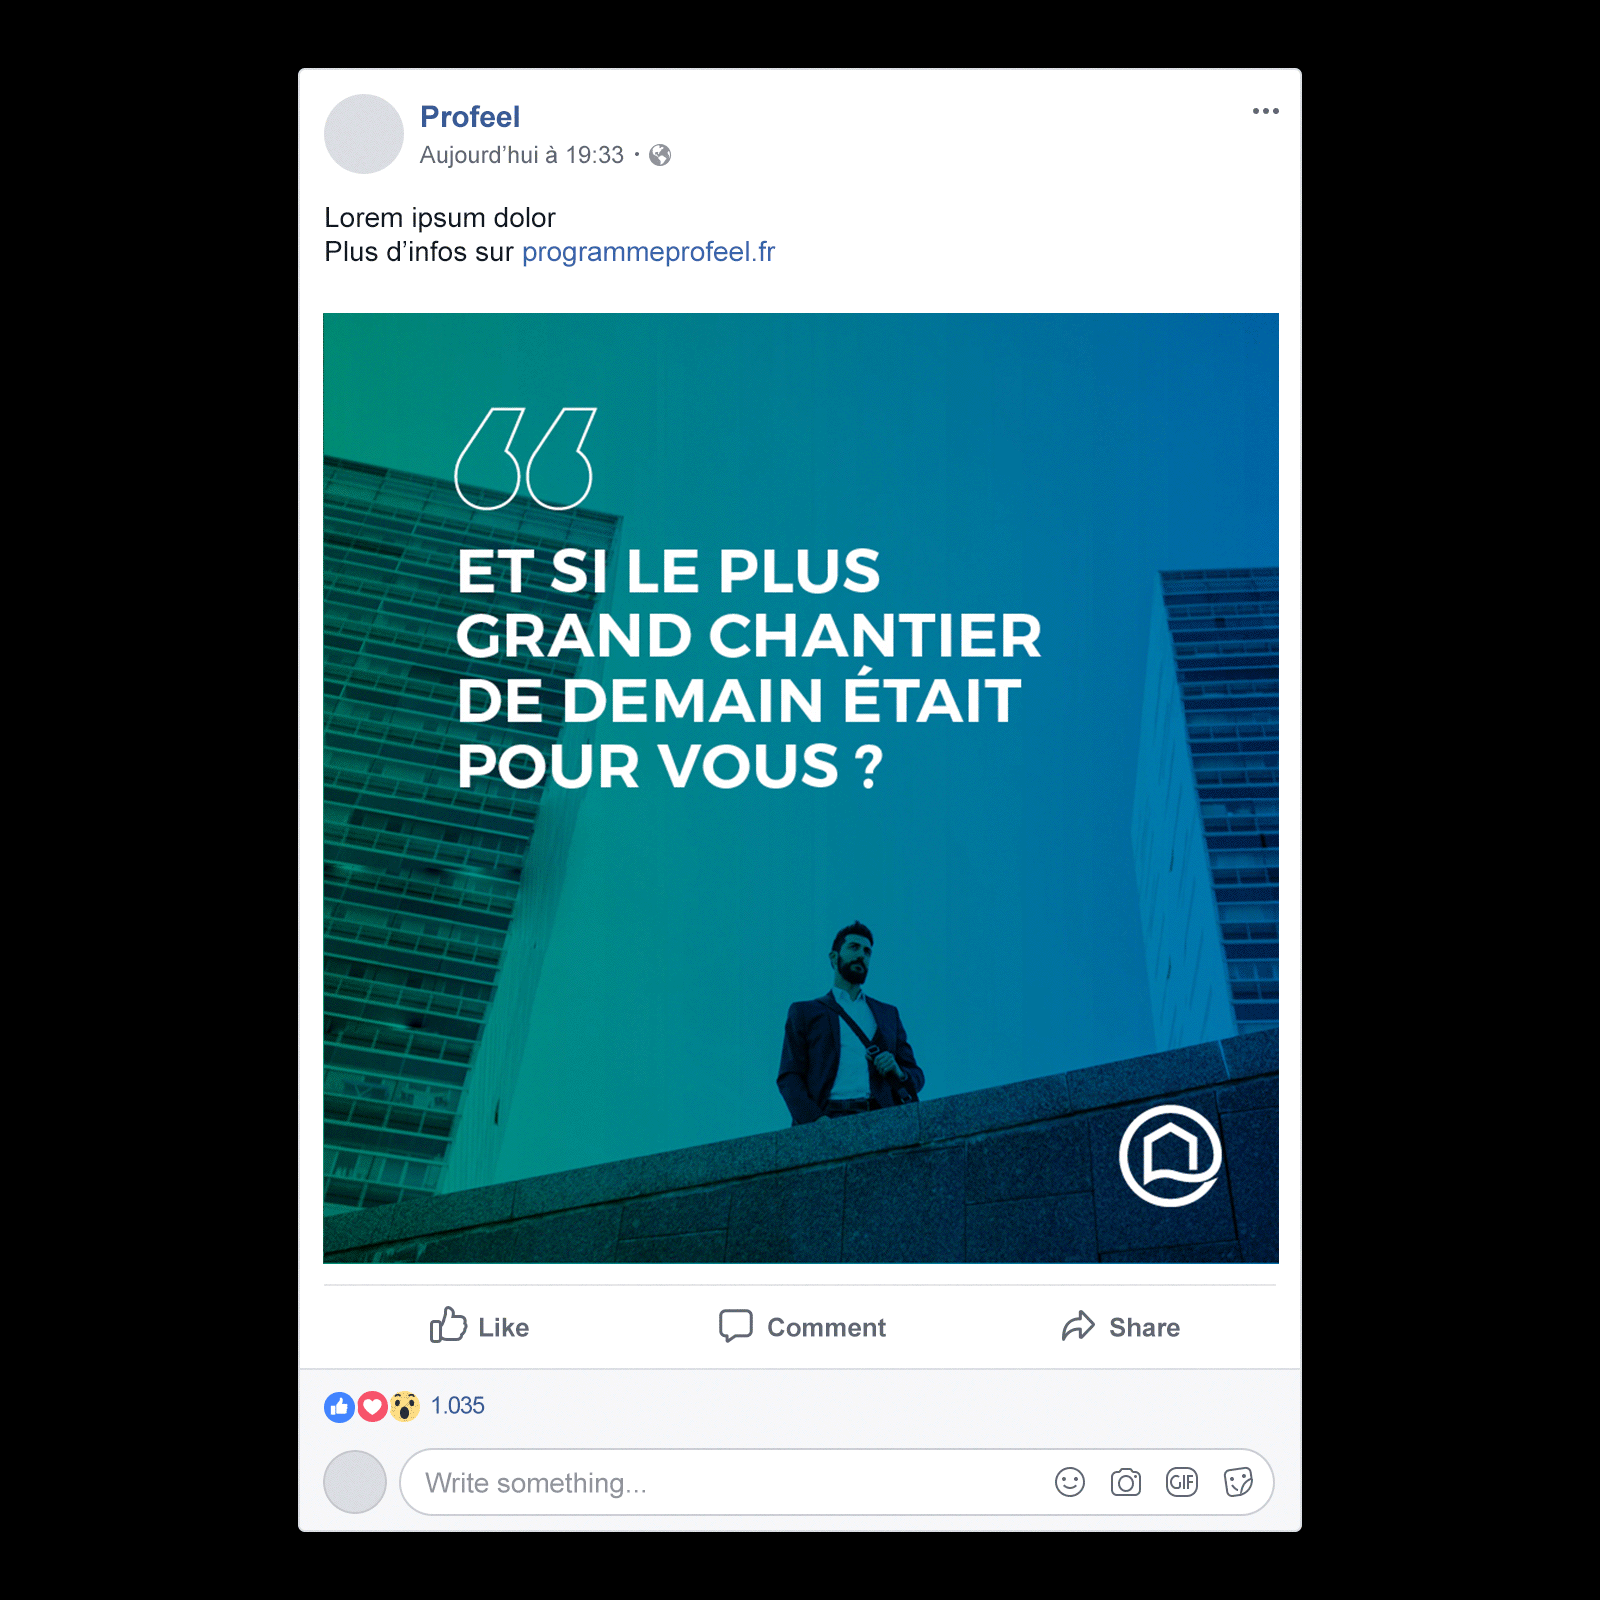Click the wow face reaction icon
1600x1600 pixels.
tap(404, 1407)
